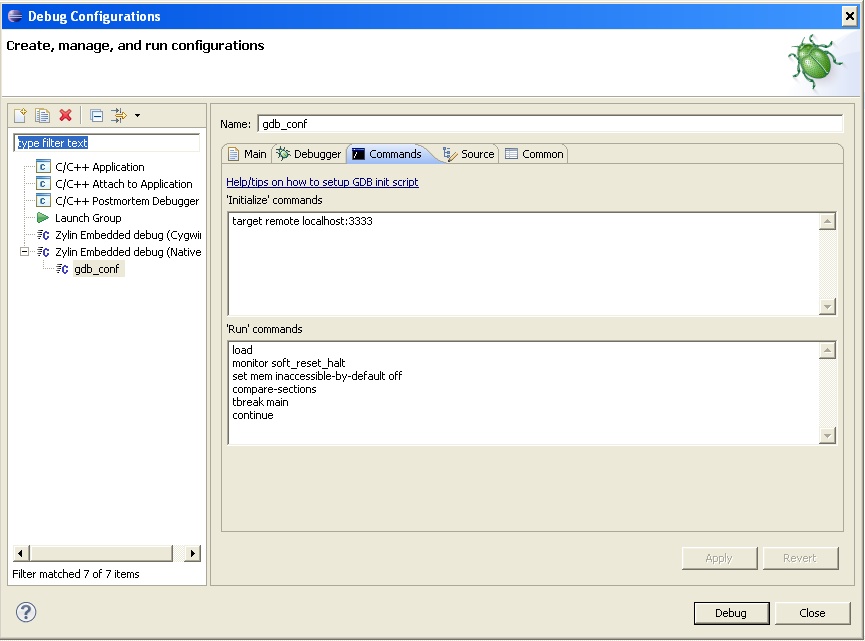Open the filter options dropdown arrow
This screenshot has height=641, width=865.
(137, 116)
